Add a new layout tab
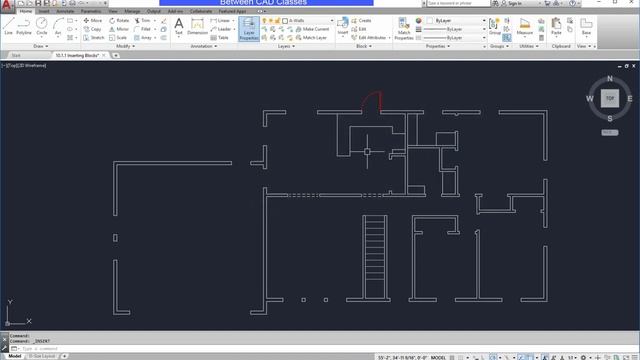Image resolution: width=640 pixels, height=360 pixels. [64, 356]
